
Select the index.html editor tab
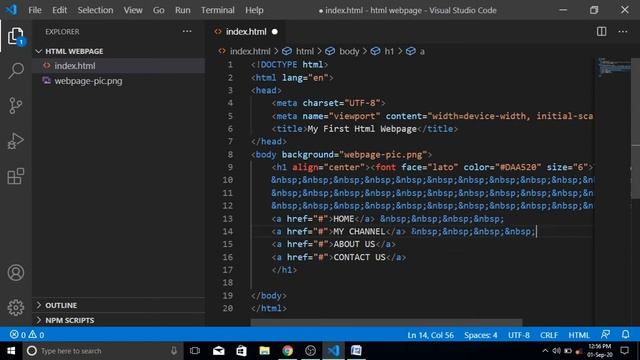(x=246, y=31)
